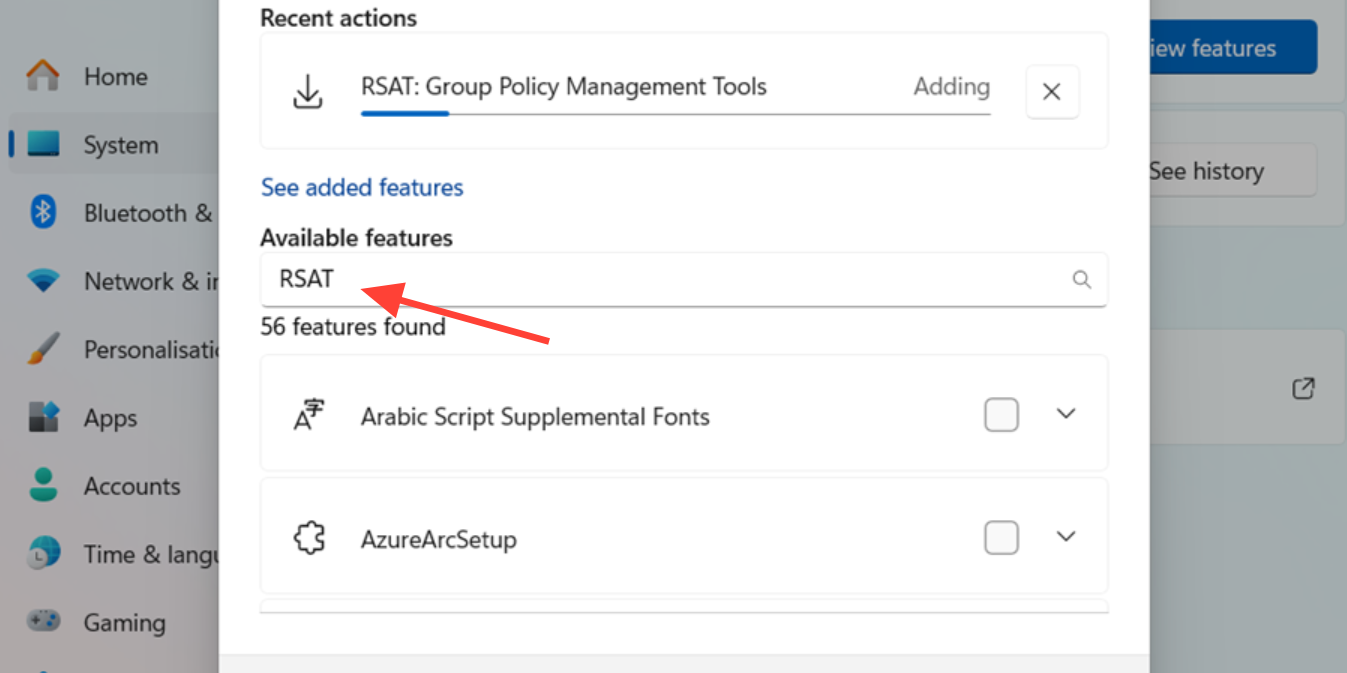Viewport: 1347px width, 673px height.
Task: Open Apps settings page
Action: [110, 418]
